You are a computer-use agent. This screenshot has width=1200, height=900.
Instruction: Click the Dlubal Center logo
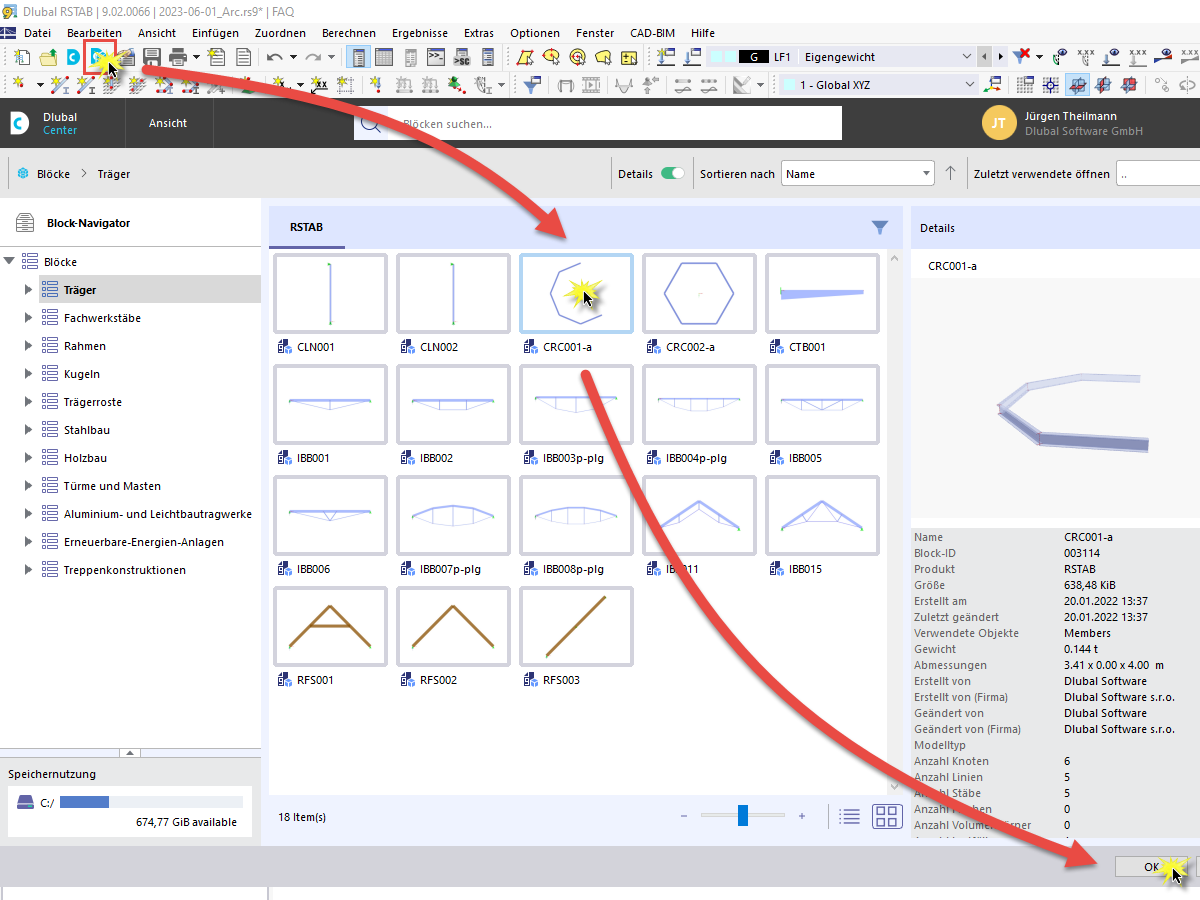pos(21,123)
